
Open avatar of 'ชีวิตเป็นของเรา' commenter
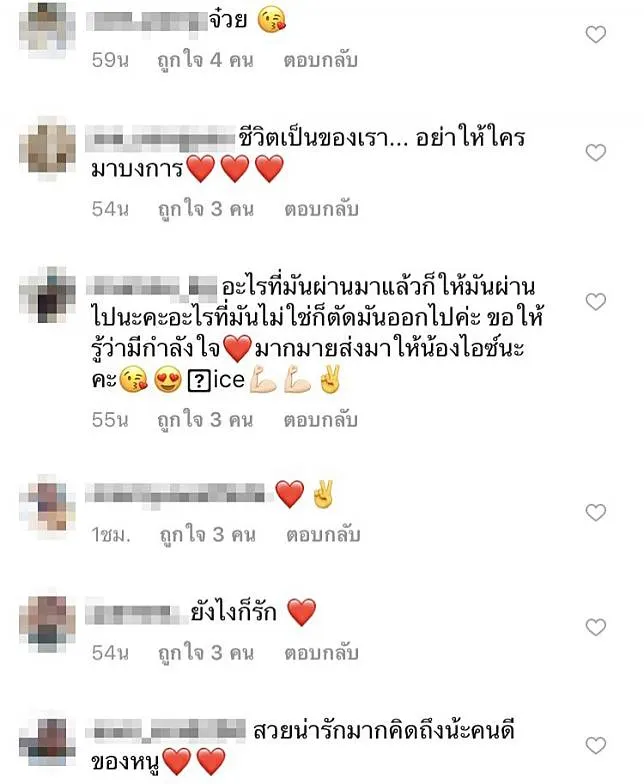pos(48,147)
